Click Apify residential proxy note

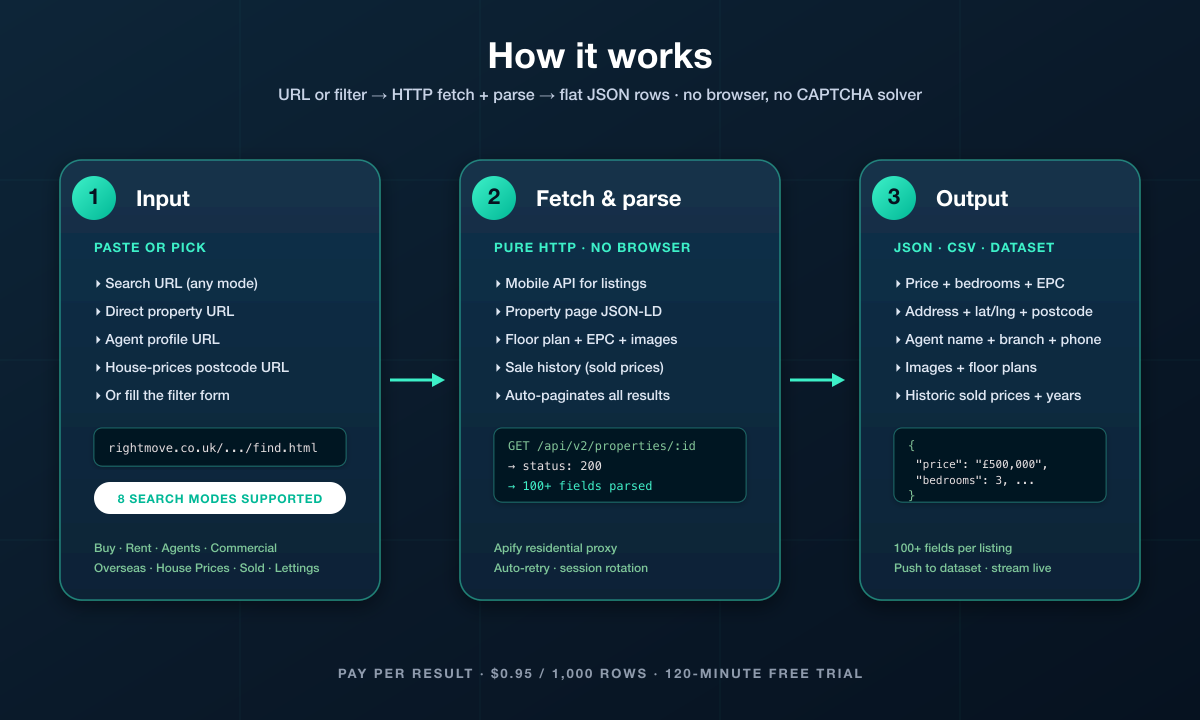[556, 548]
